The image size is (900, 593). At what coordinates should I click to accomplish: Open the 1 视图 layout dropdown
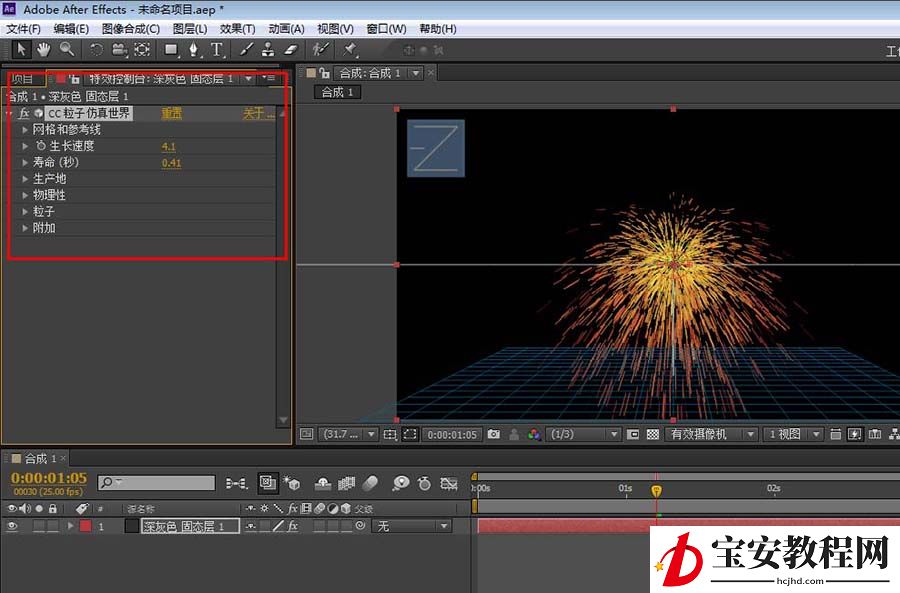click(x=794, y=435)
